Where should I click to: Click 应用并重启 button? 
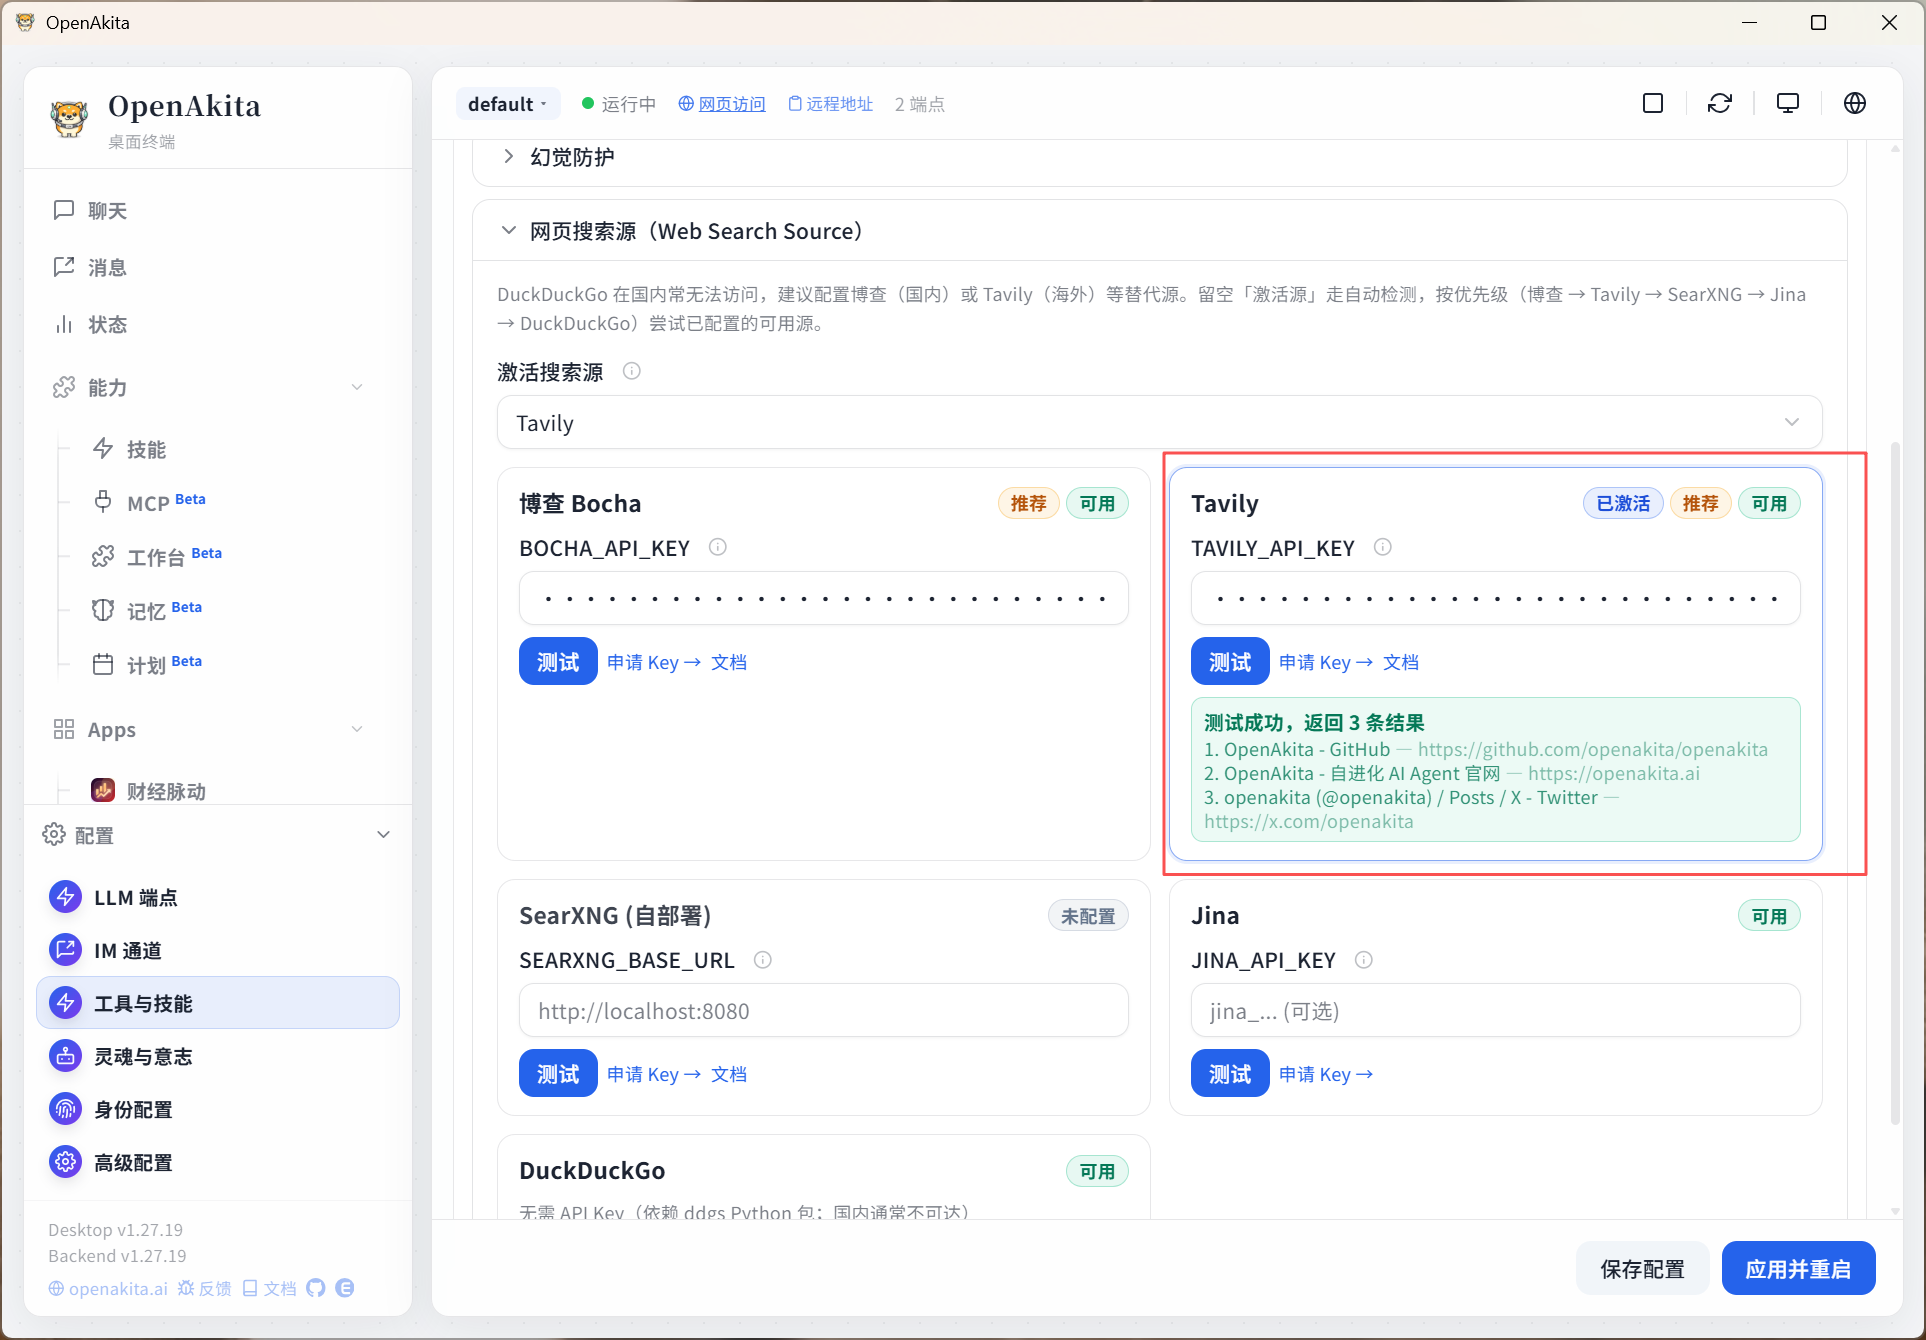tap(1798, 1268)
